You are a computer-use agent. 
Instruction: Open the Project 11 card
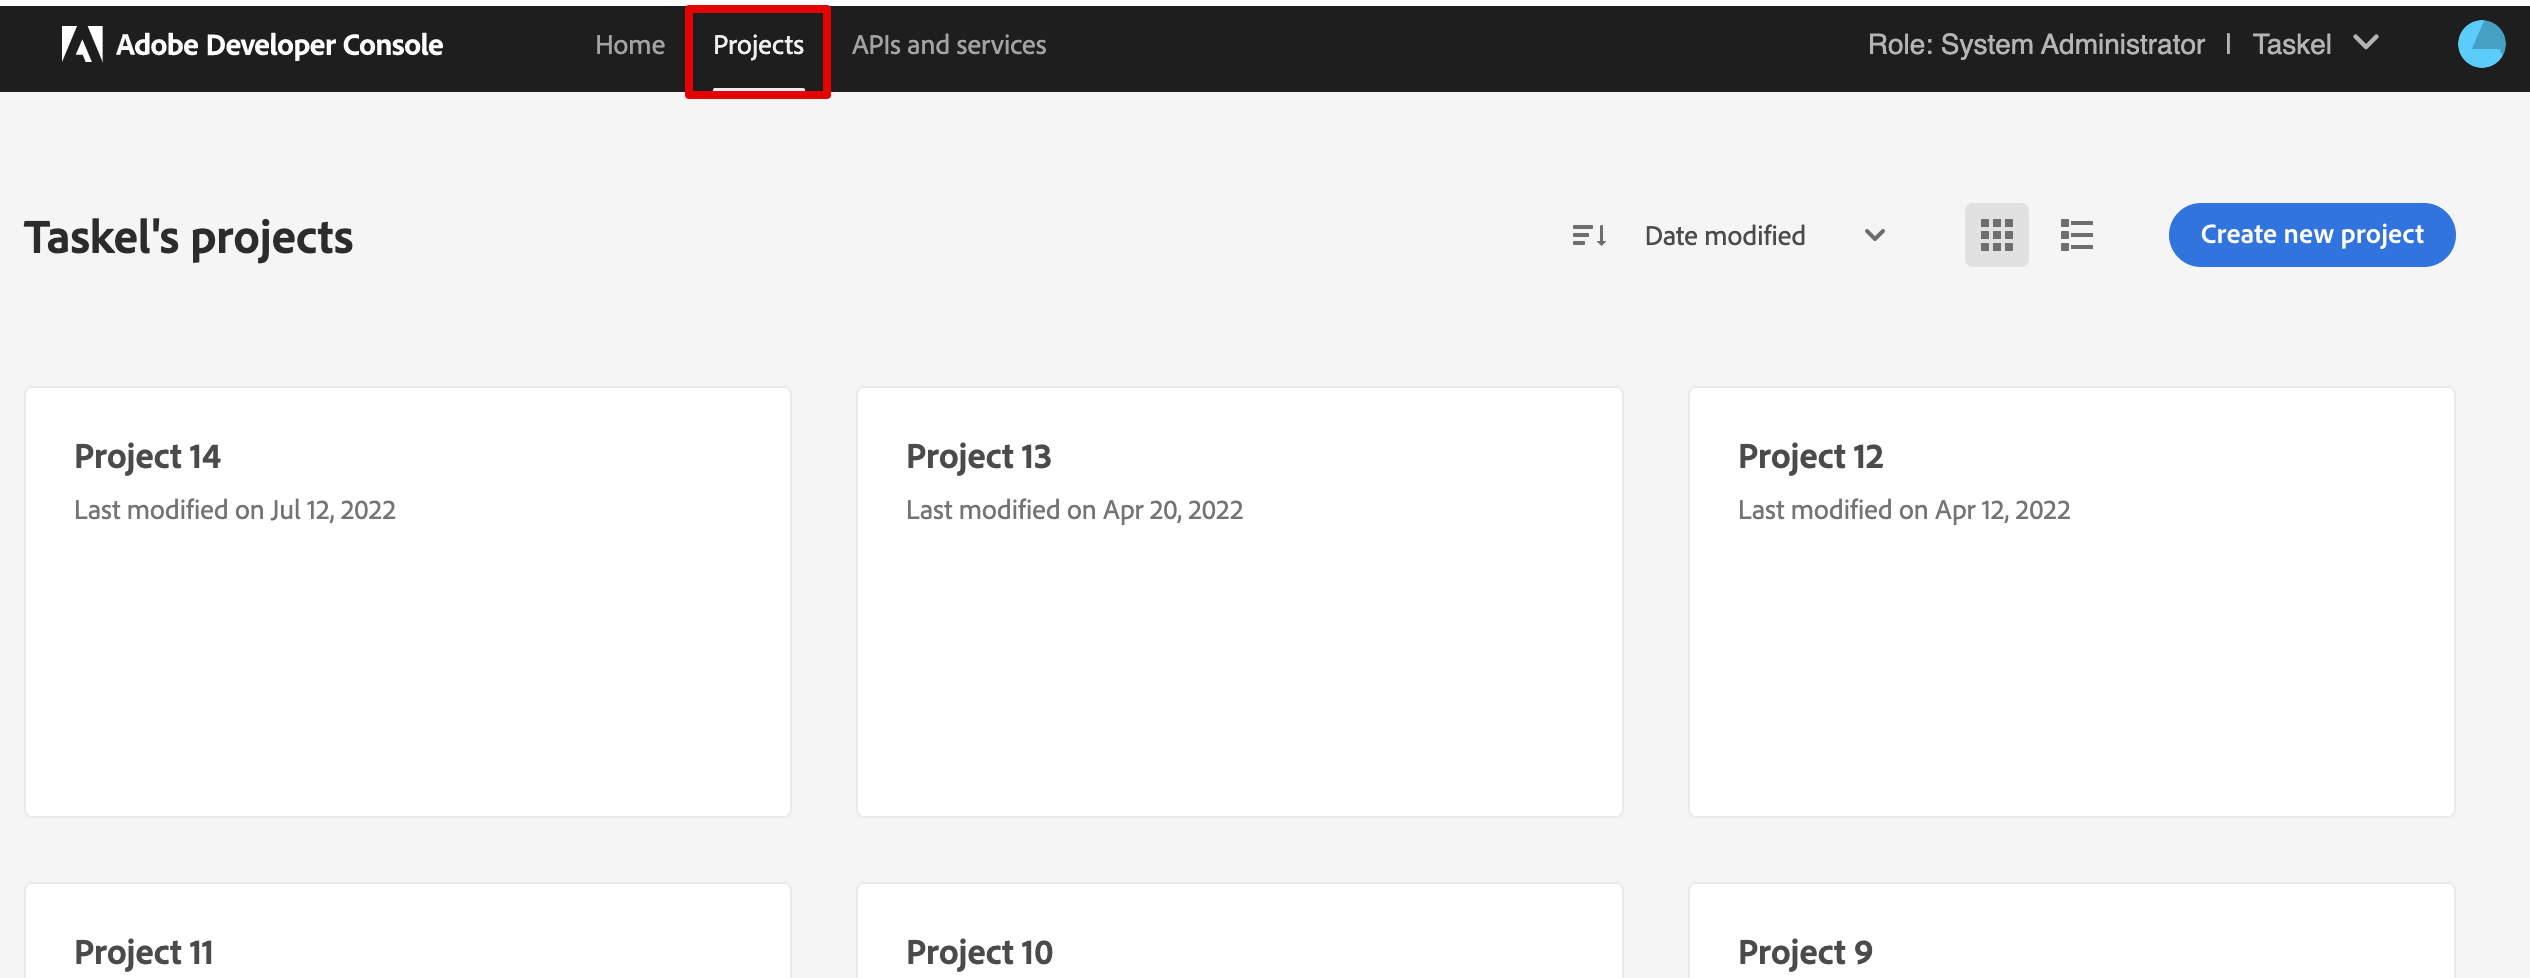(x=407, y=940)
